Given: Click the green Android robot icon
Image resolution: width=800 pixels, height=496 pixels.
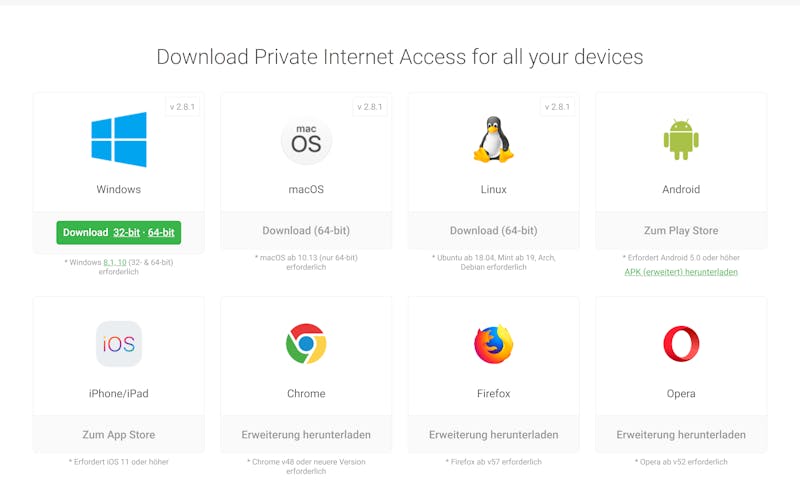Looking at the screenshot, I should coord(681,140).
